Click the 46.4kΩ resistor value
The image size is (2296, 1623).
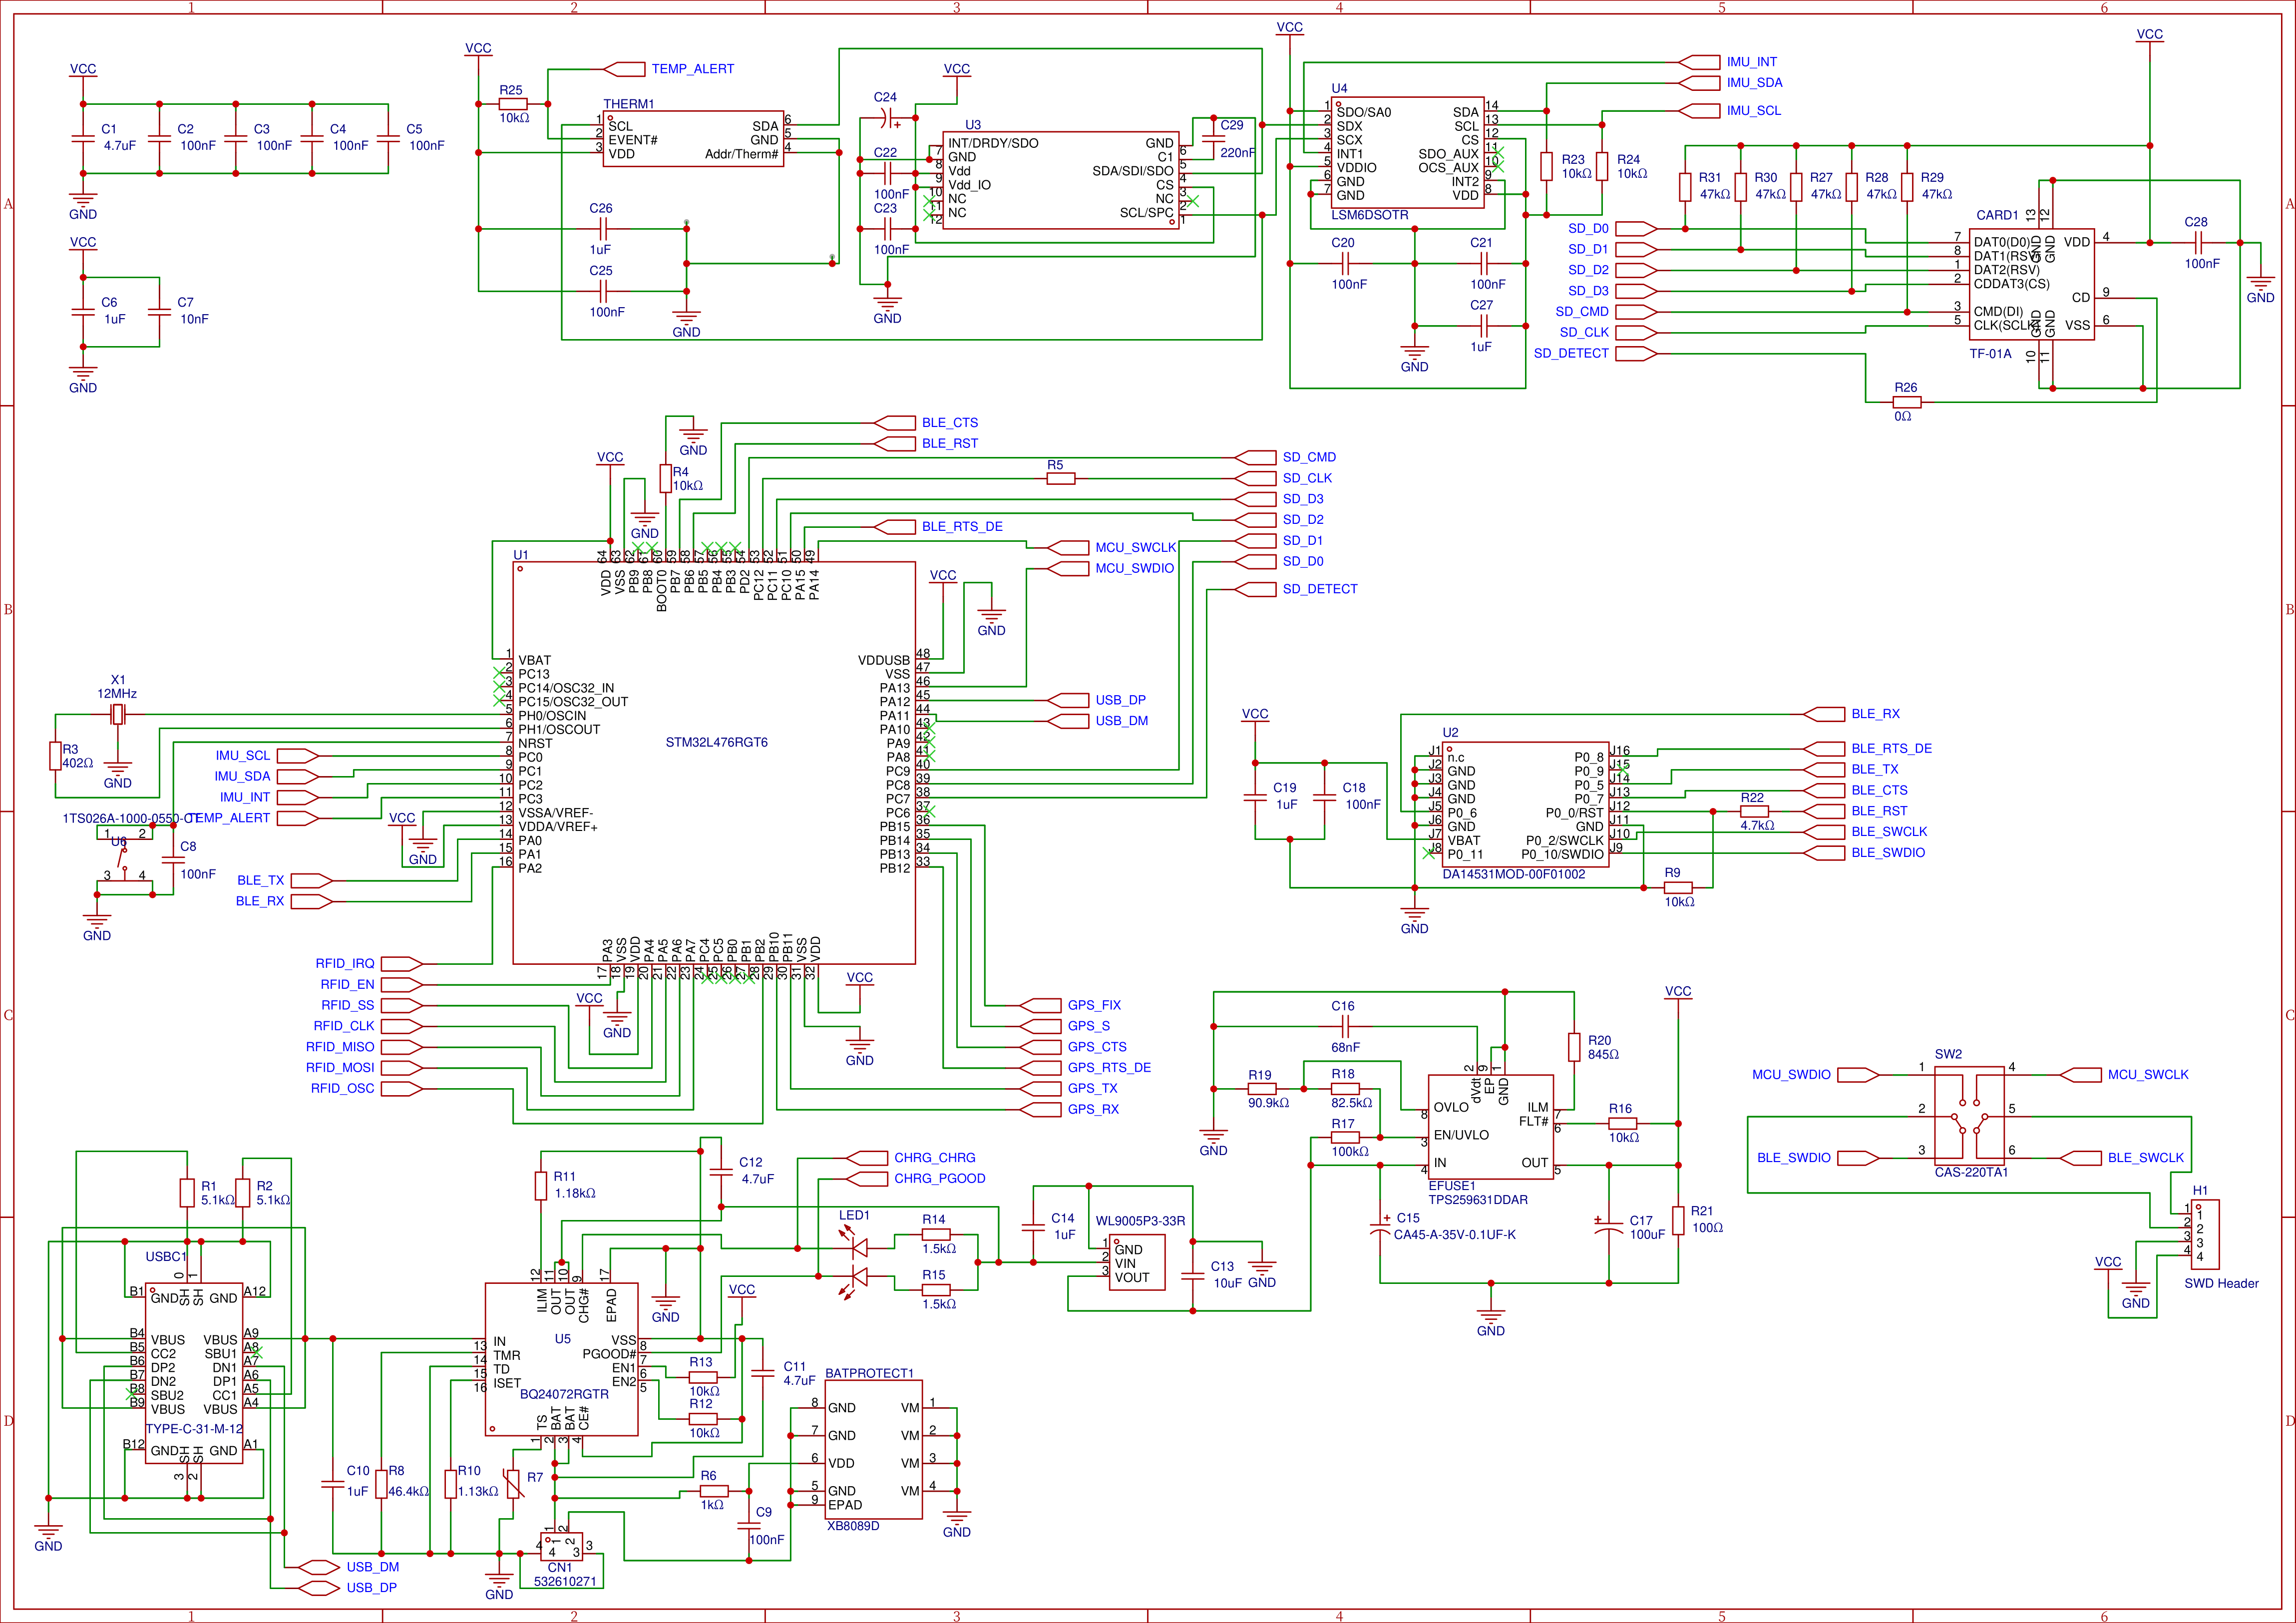point(408,1492)
